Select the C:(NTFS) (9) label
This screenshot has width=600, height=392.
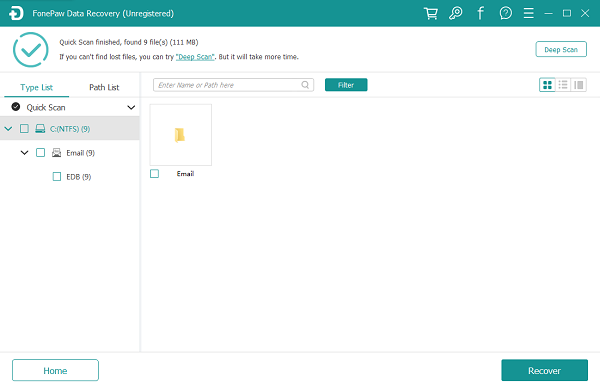pyautogui.click(x=70, y=129)
